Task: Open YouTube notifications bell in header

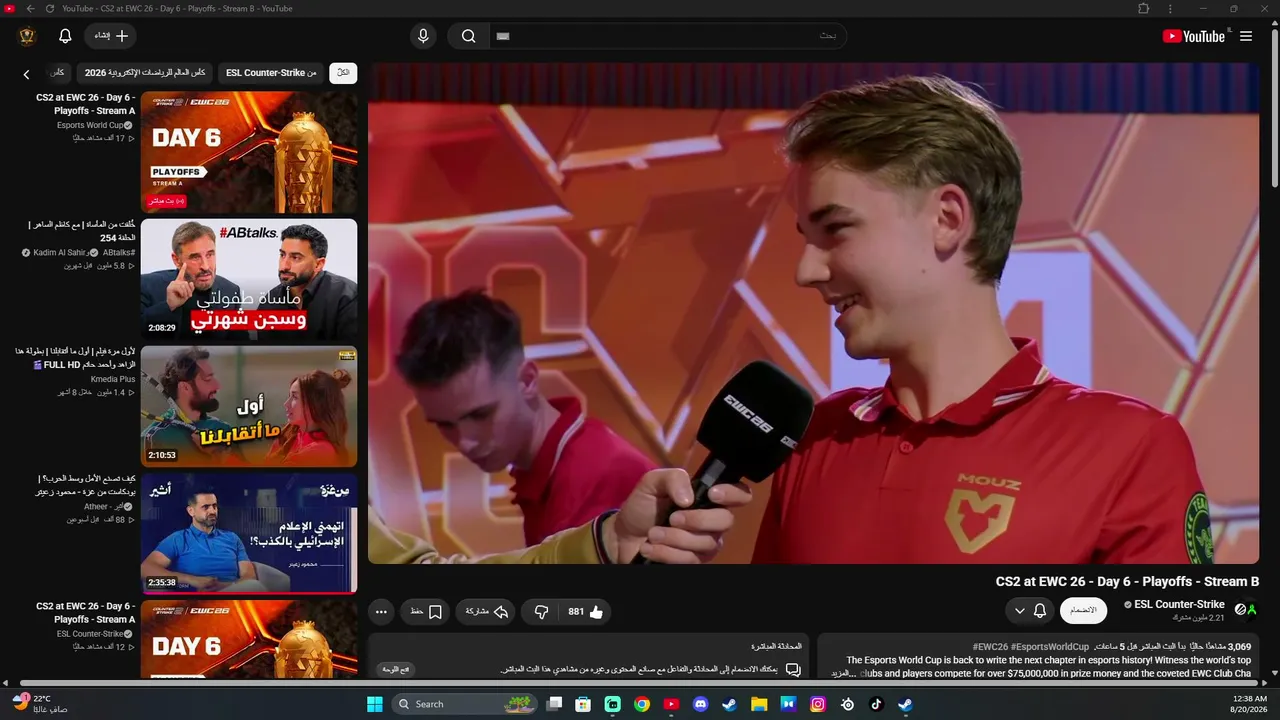Action: coord(65,36)
